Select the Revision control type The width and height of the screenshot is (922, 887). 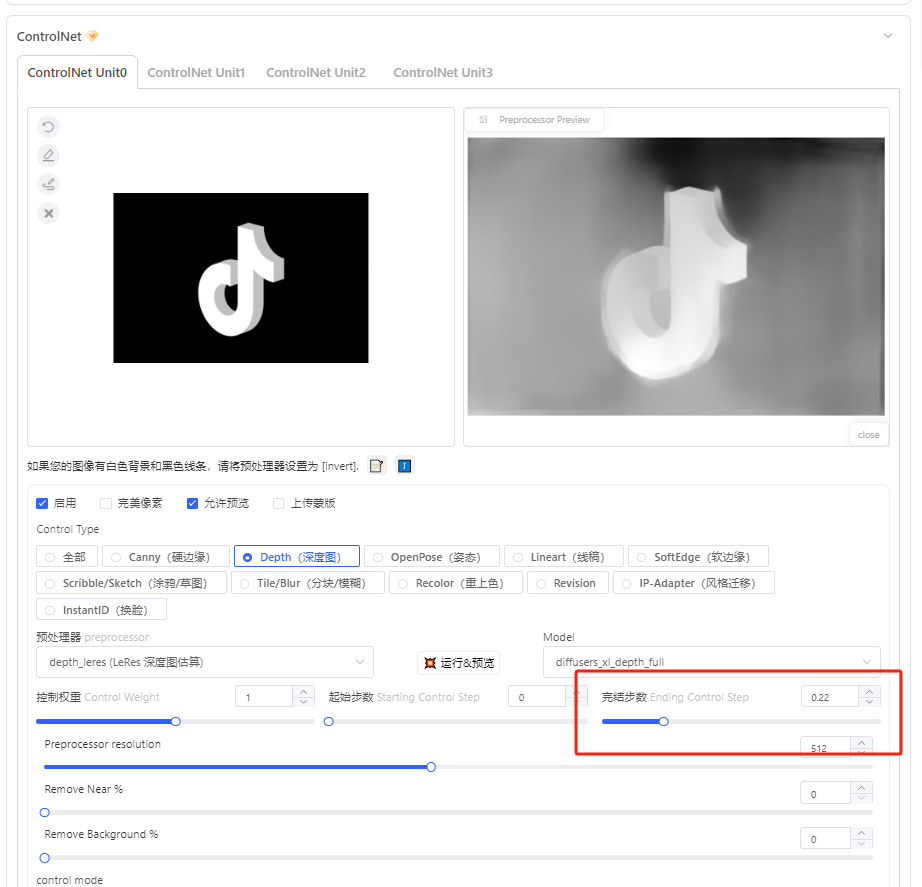pos(568,583)
